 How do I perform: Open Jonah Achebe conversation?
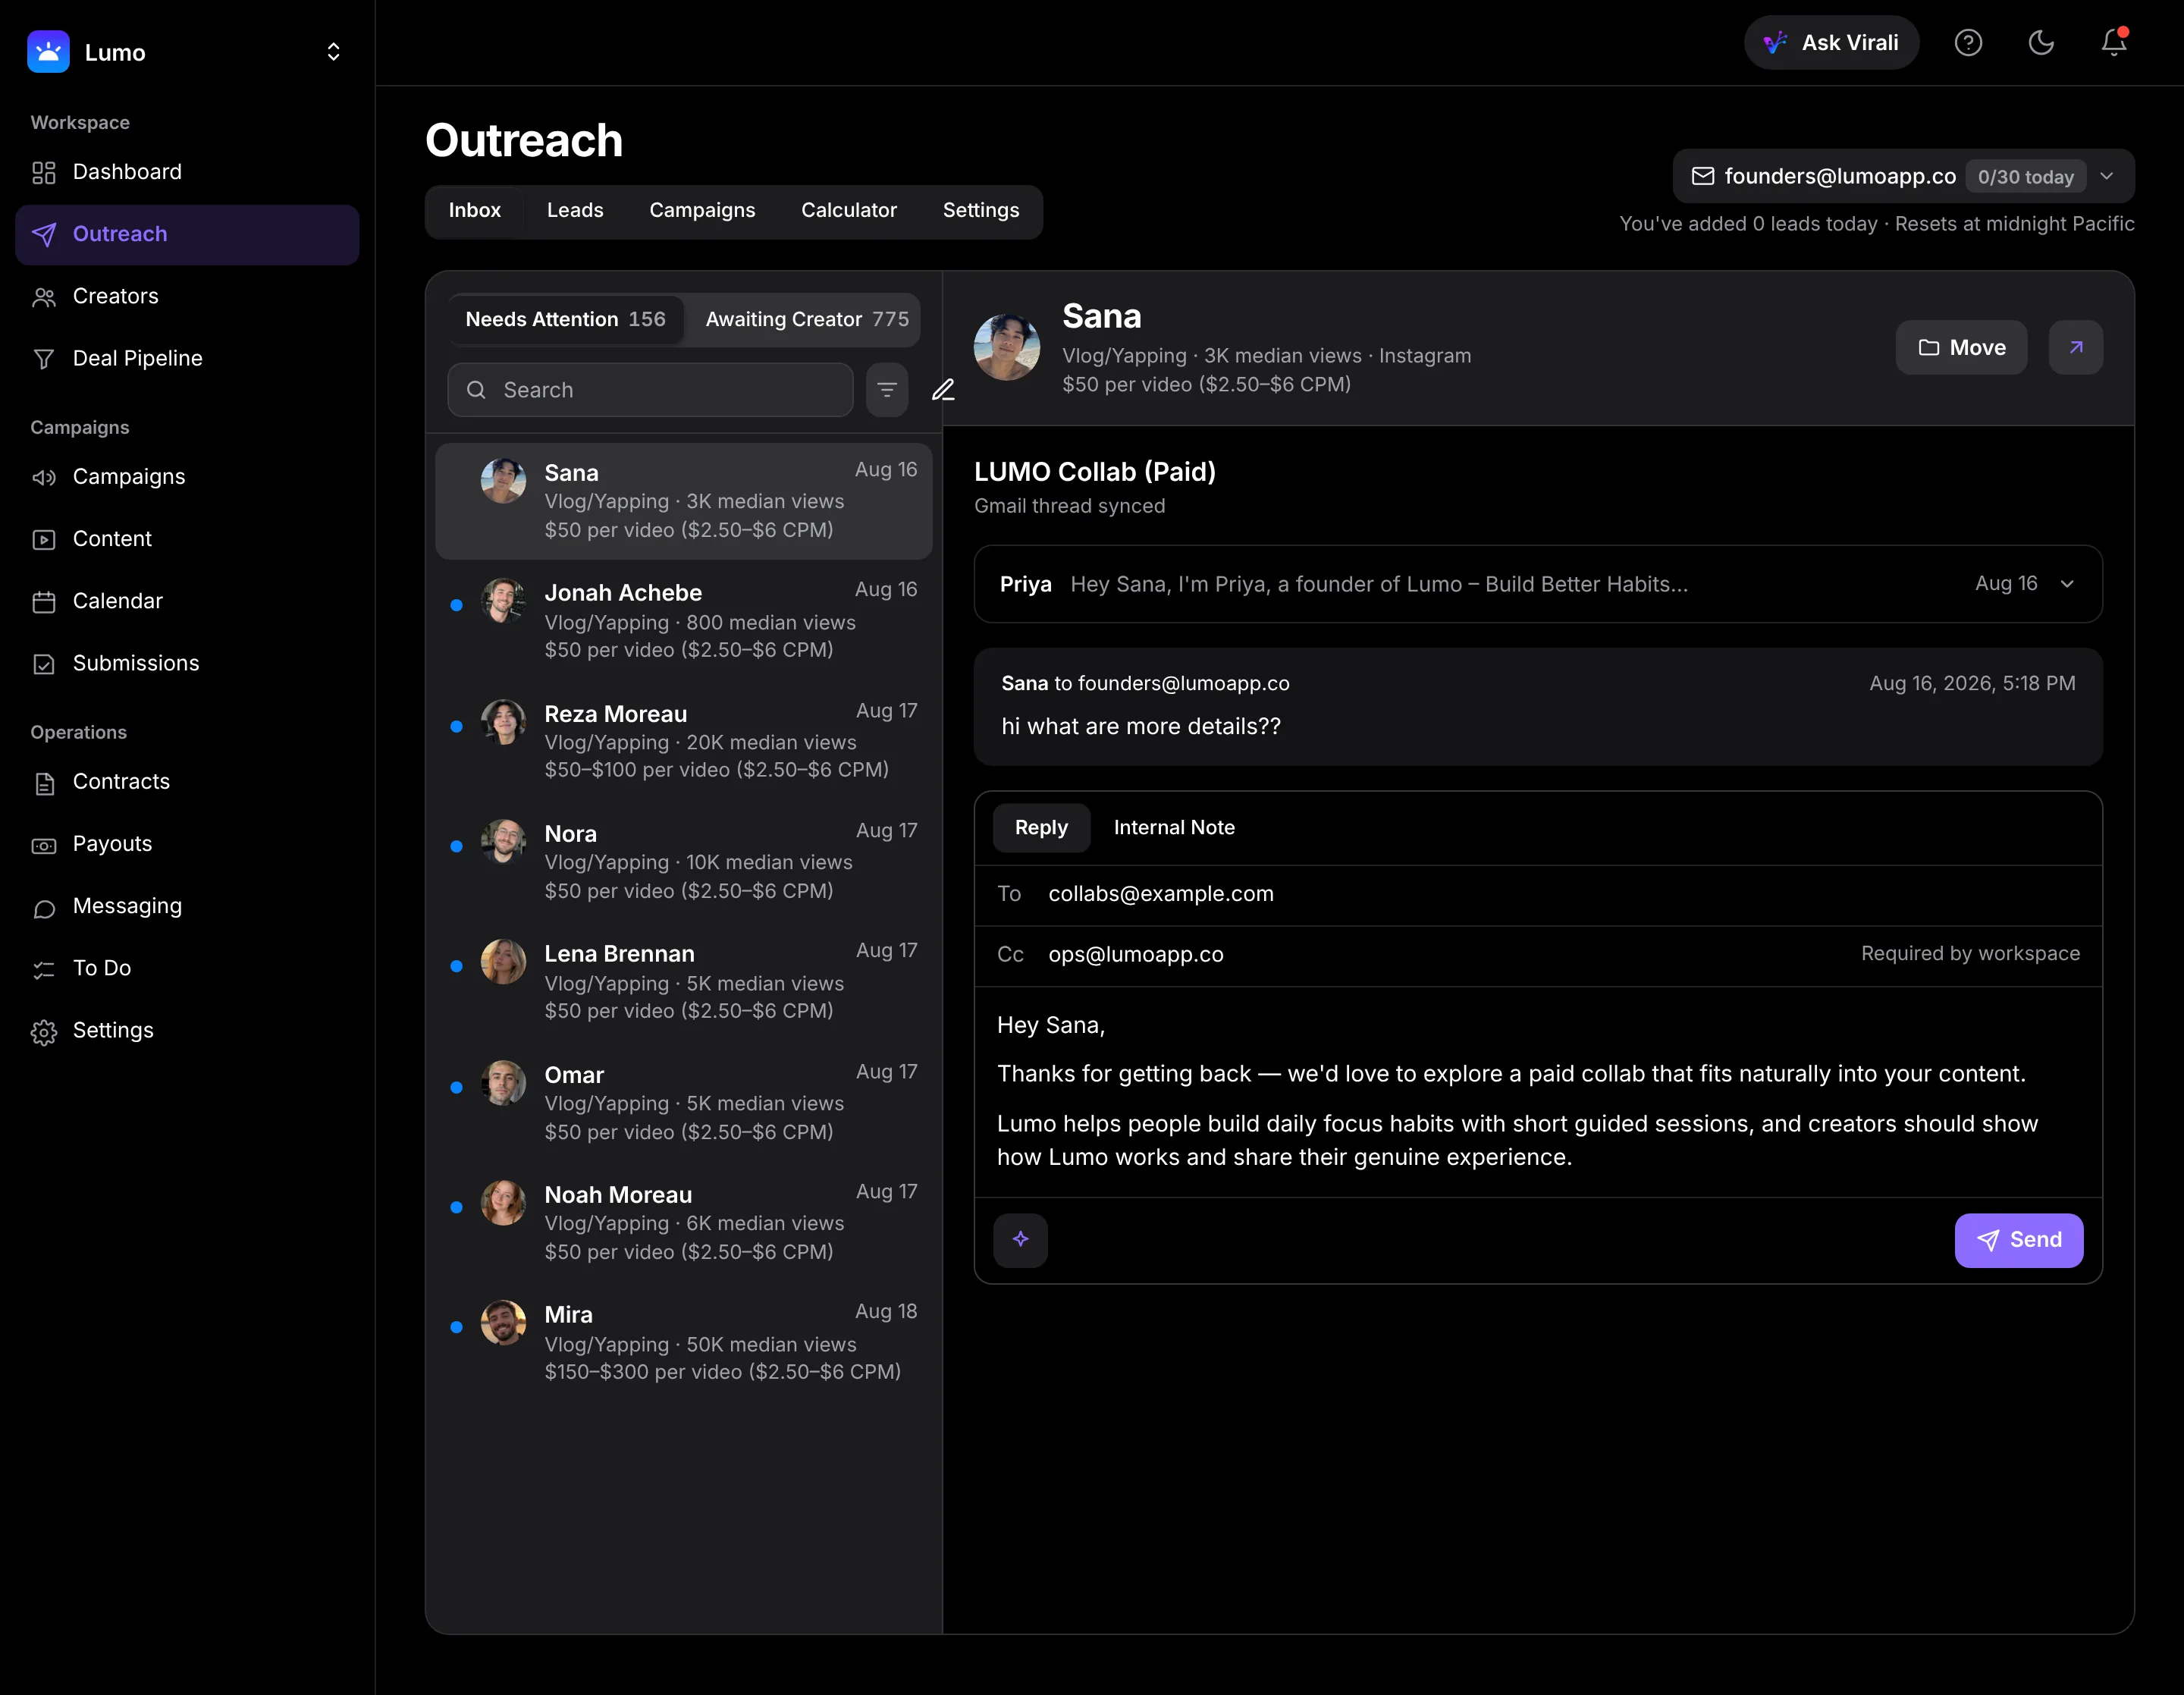[x=684, y=621]
